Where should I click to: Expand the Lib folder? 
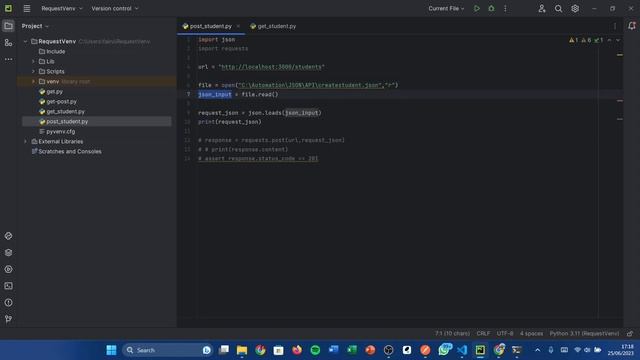(x=33, y=61)
